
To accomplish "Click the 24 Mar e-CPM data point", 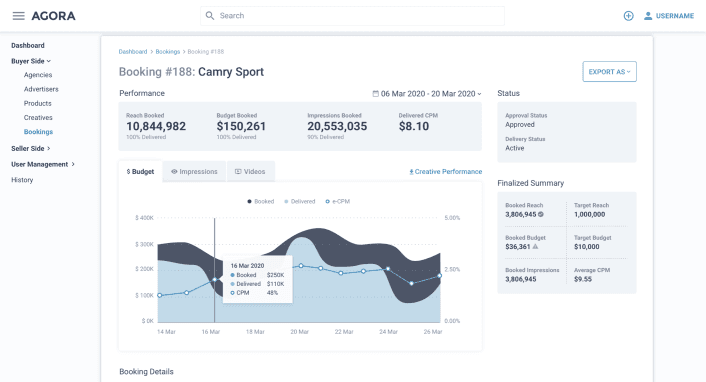I will (388, 269).
